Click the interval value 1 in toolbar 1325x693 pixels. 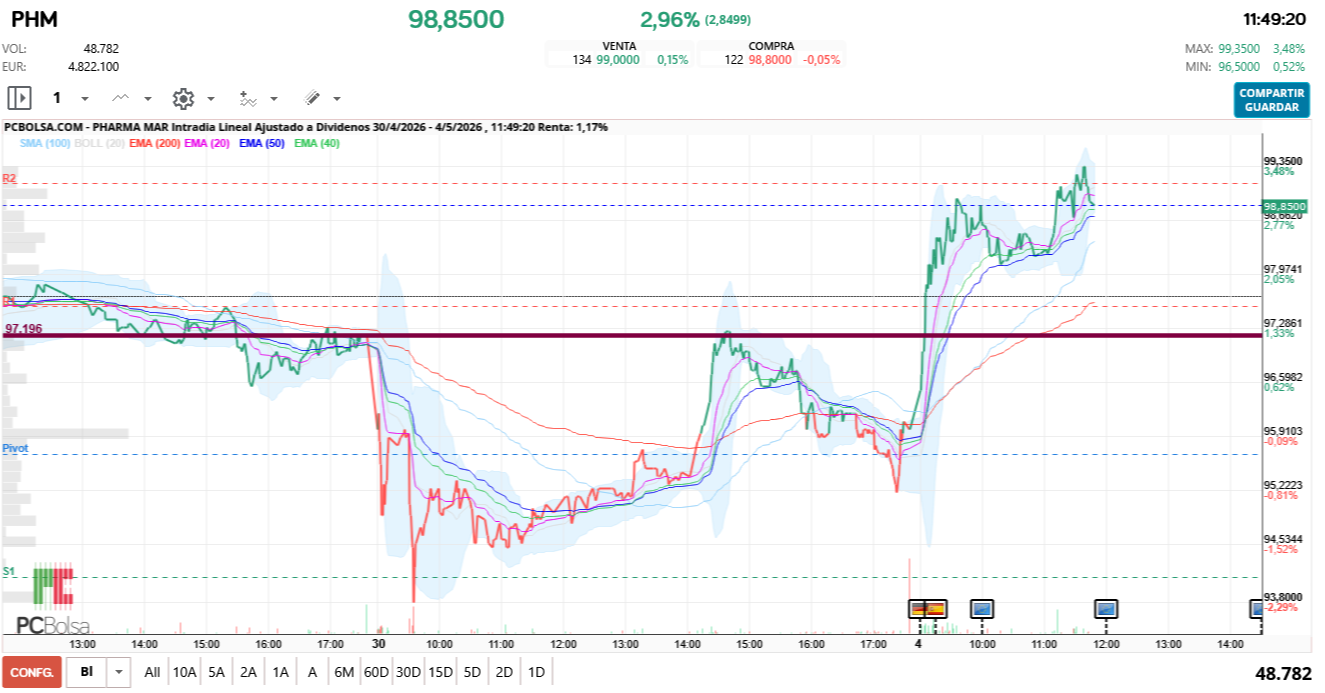click(x=57, y=98)
